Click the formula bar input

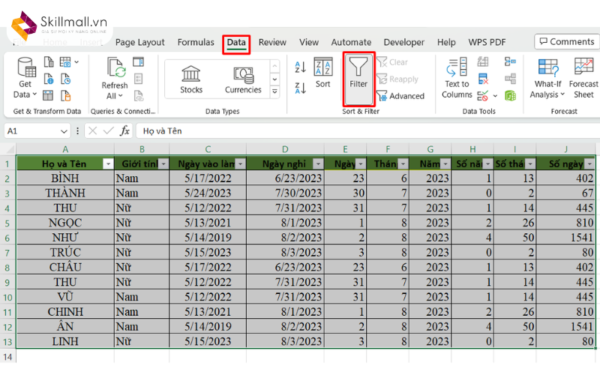(367, 131)
